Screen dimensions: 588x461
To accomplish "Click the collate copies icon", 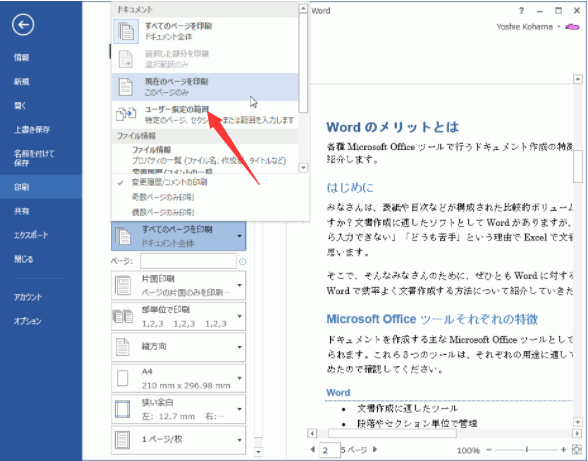I will 123,317.
